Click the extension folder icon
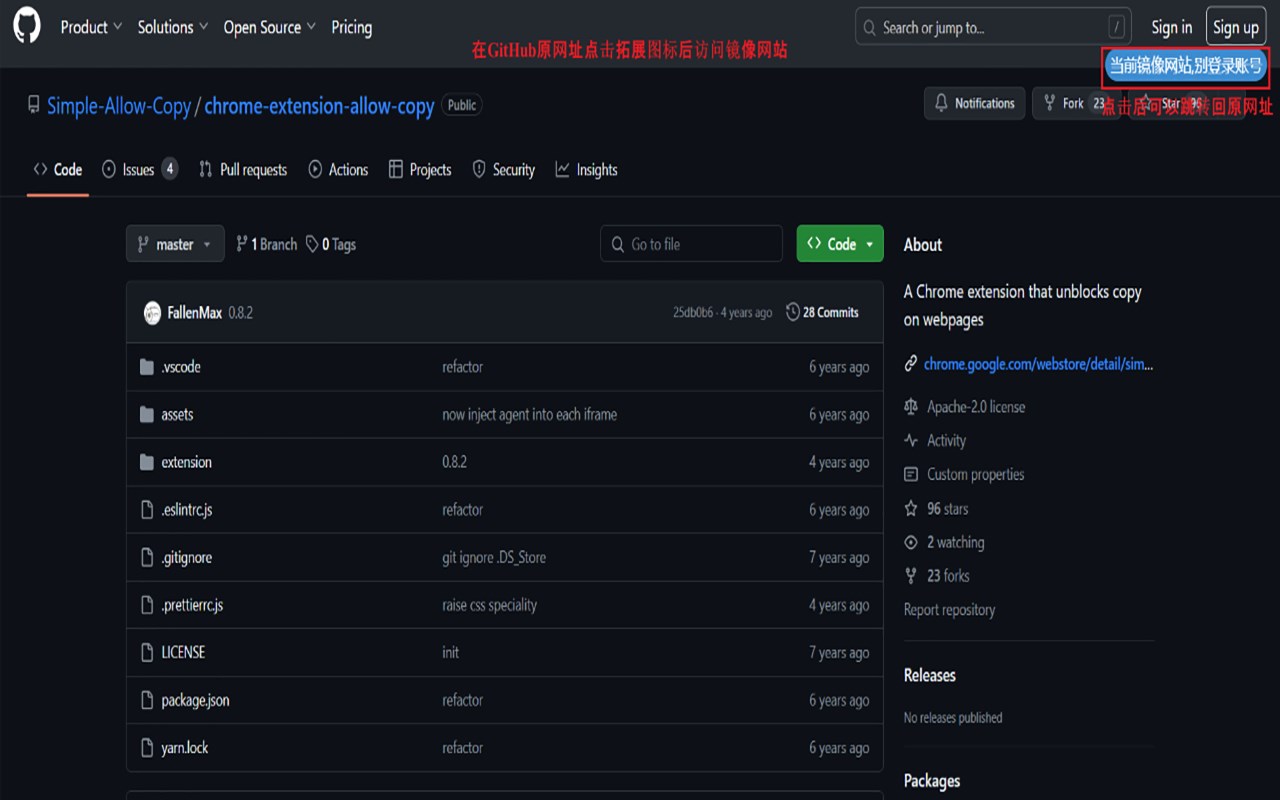 tap(147, 462)
